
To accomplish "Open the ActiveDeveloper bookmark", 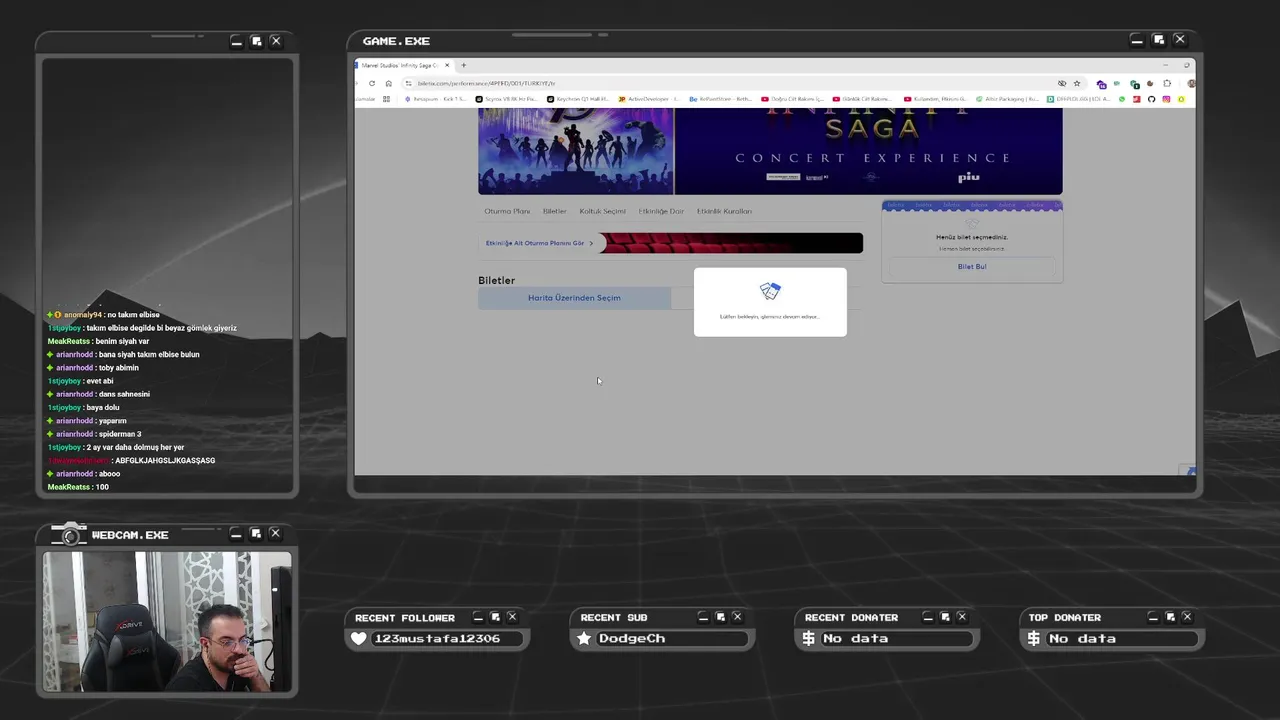I will tap(648, 99).
